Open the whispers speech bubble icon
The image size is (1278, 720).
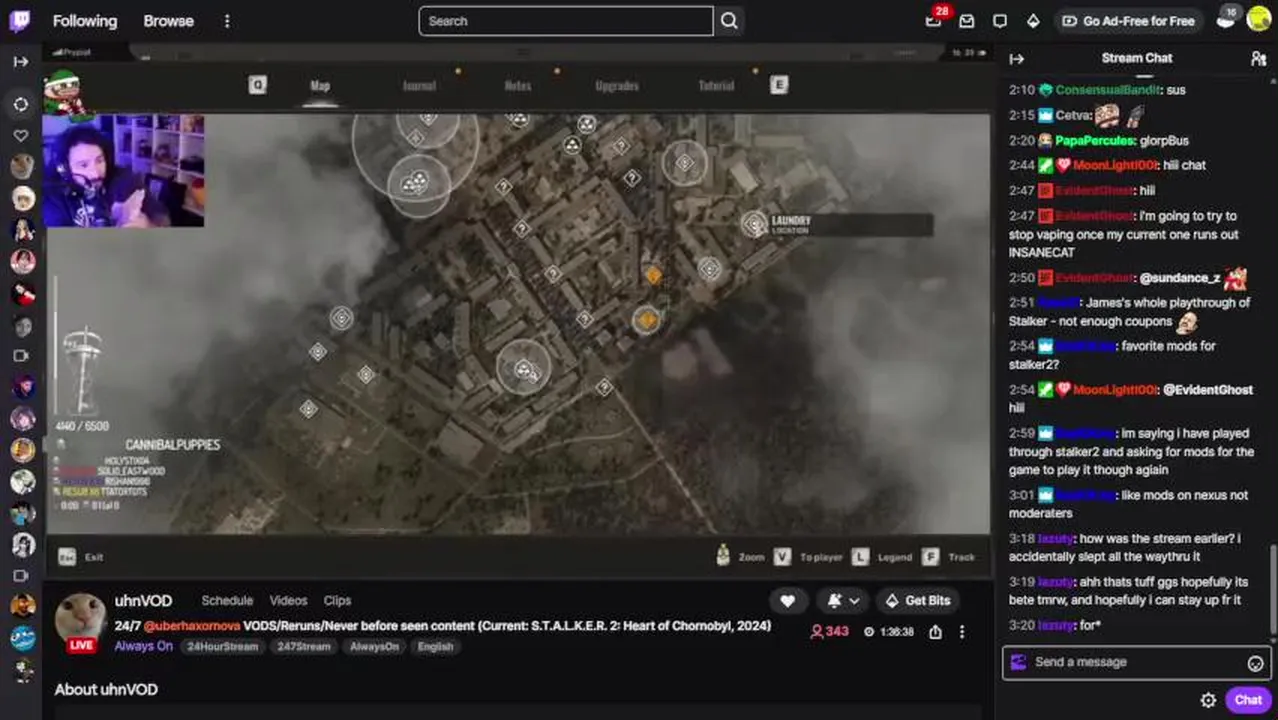1000,21
